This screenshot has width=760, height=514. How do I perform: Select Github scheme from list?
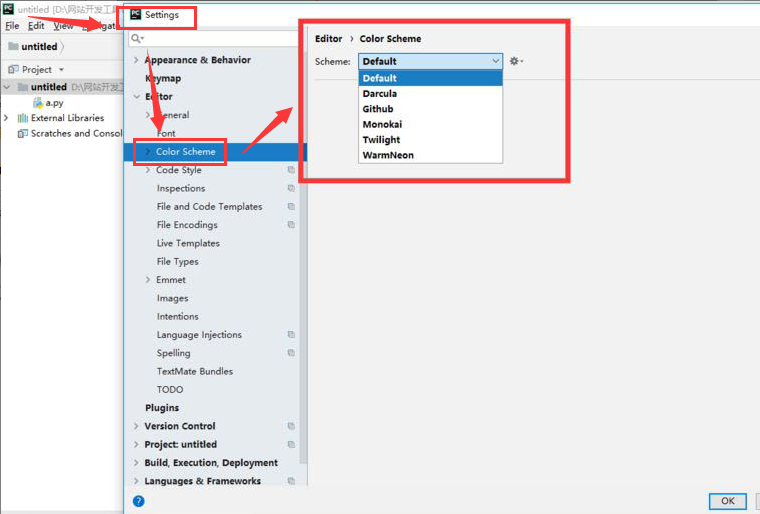coord(430,109)
